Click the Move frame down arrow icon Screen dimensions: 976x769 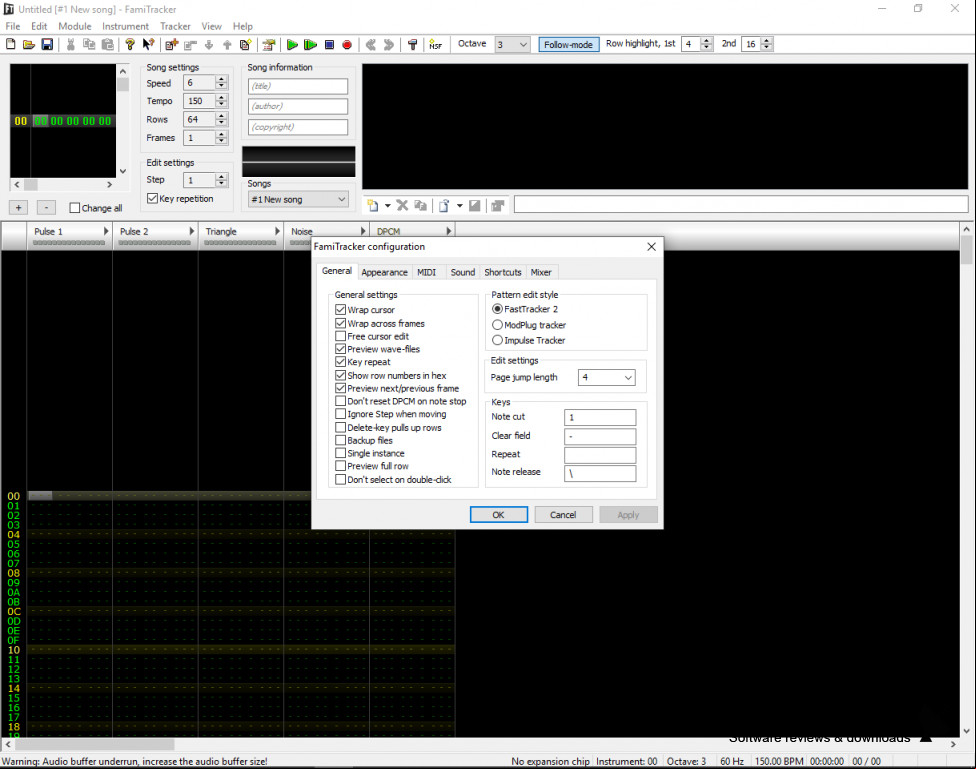tap(209, 44)
